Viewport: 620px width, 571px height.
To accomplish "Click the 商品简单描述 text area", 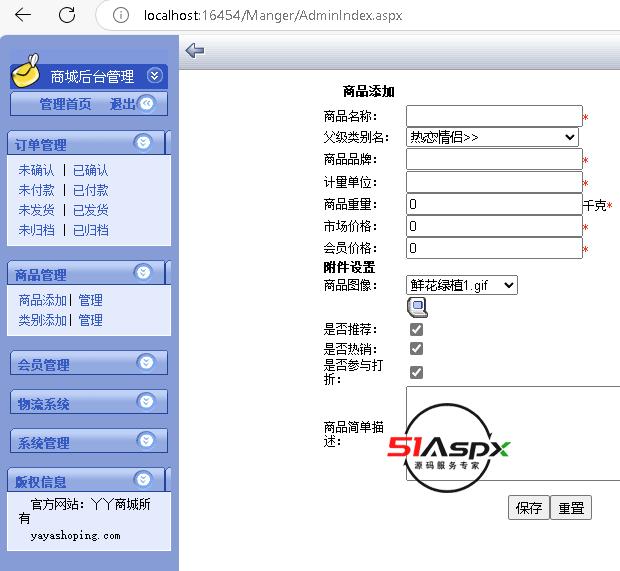I will click(x=513, y=433).
